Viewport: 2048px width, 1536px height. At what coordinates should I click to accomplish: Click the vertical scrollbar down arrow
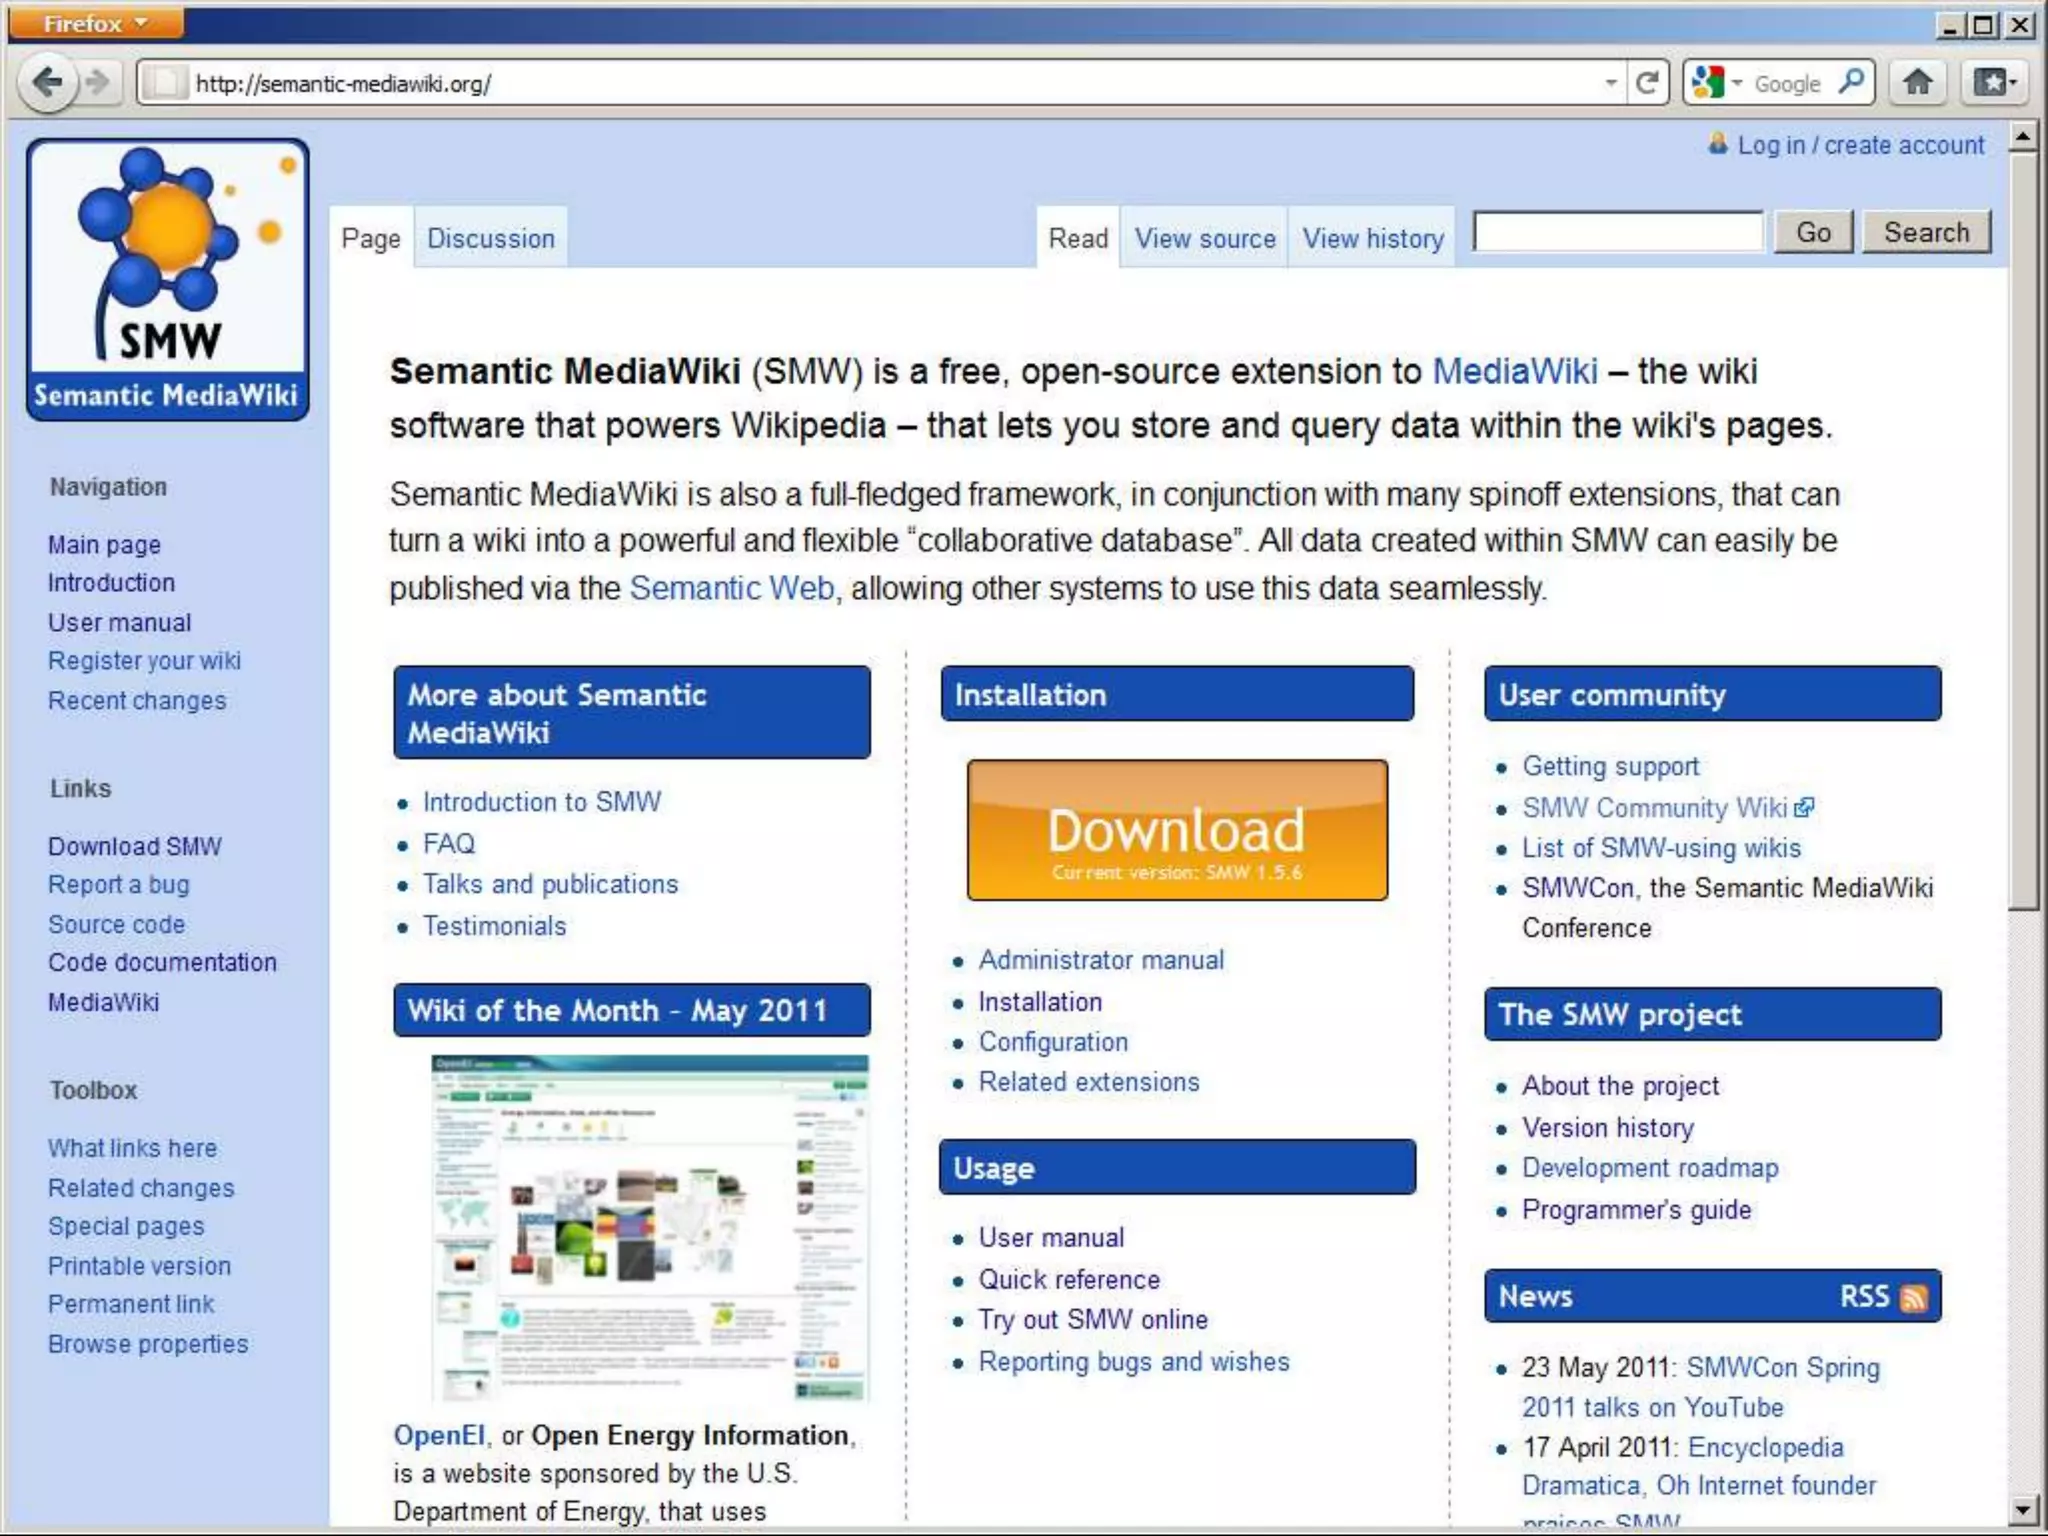pos(2023,1508)
